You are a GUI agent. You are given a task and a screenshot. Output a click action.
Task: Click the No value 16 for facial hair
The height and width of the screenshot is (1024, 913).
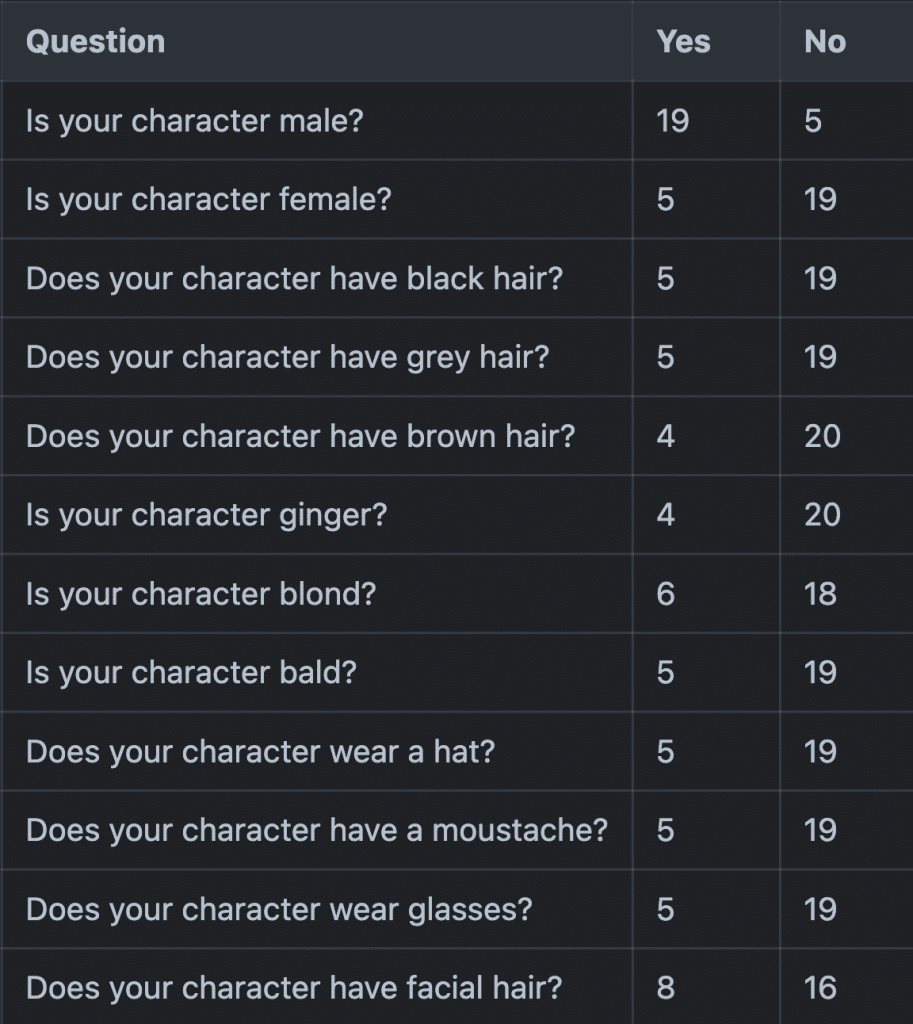coord(820,989)
